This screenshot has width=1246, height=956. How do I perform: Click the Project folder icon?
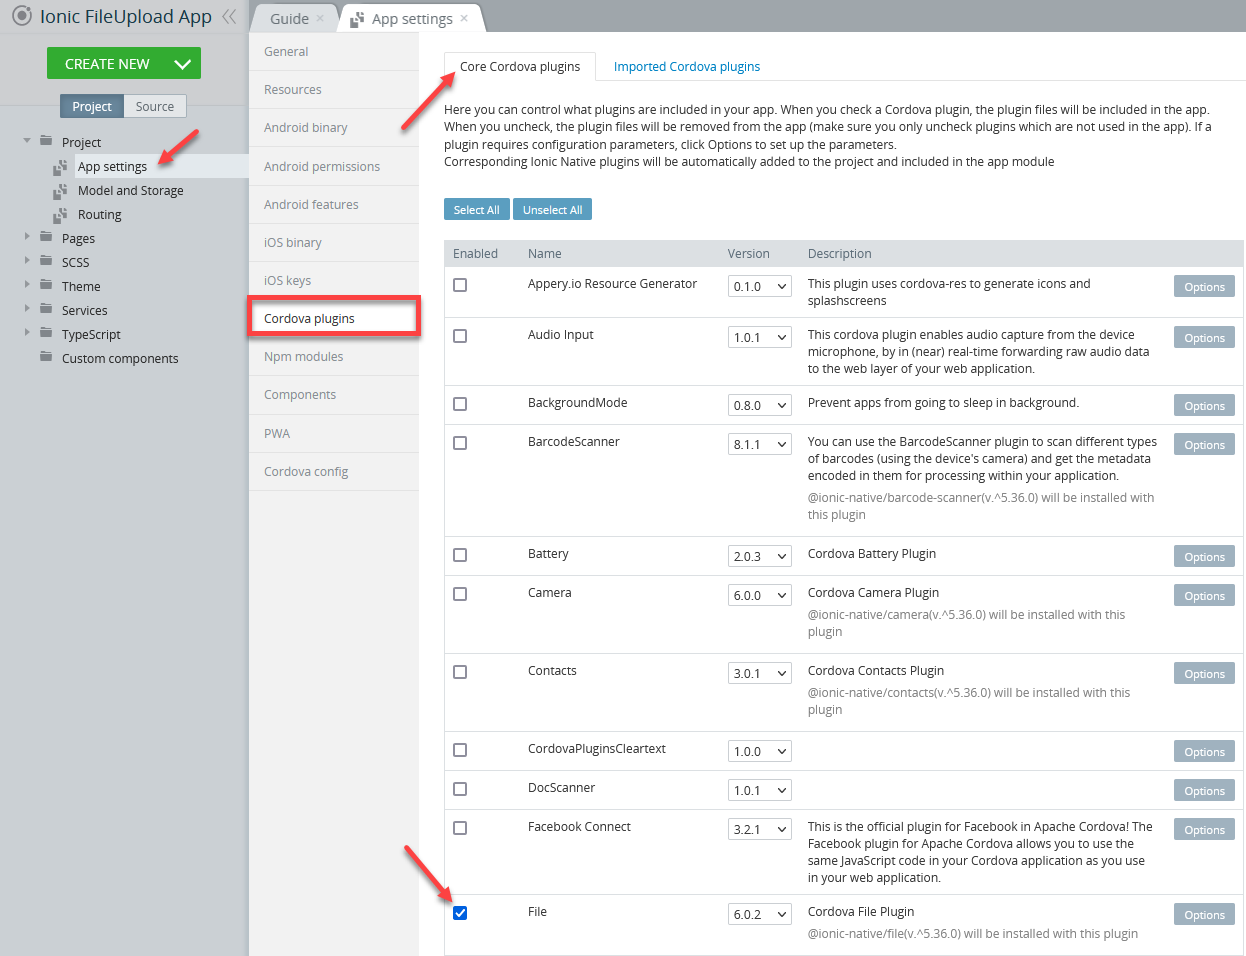(x=46, y=141)
